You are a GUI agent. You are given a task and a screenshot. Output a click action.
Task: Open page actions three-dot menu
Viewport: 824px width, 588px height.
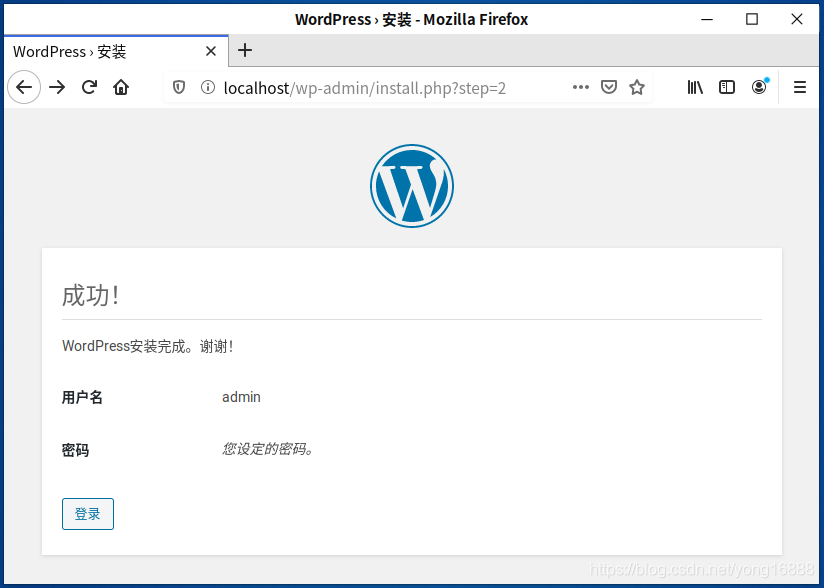click(x=581, y=87)
